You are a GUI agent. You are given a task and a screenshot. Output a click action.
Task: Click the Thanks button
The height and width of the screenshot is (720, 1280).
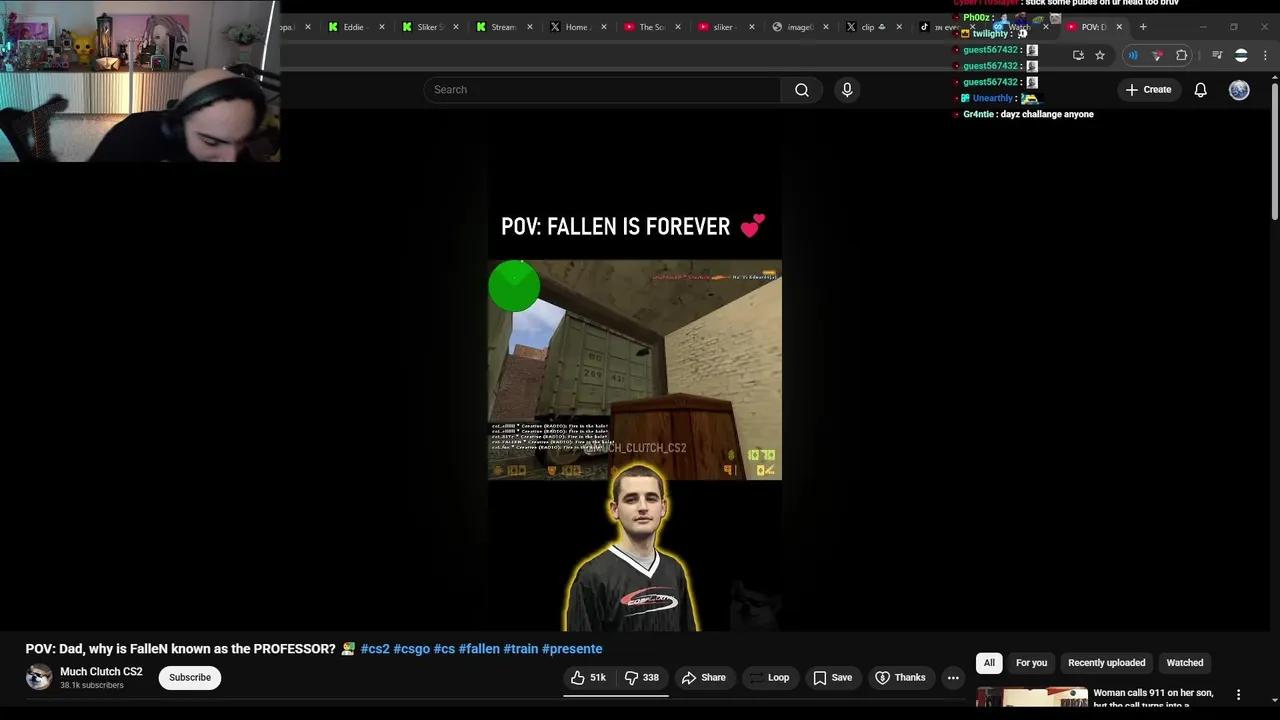[x=900, y=678]
